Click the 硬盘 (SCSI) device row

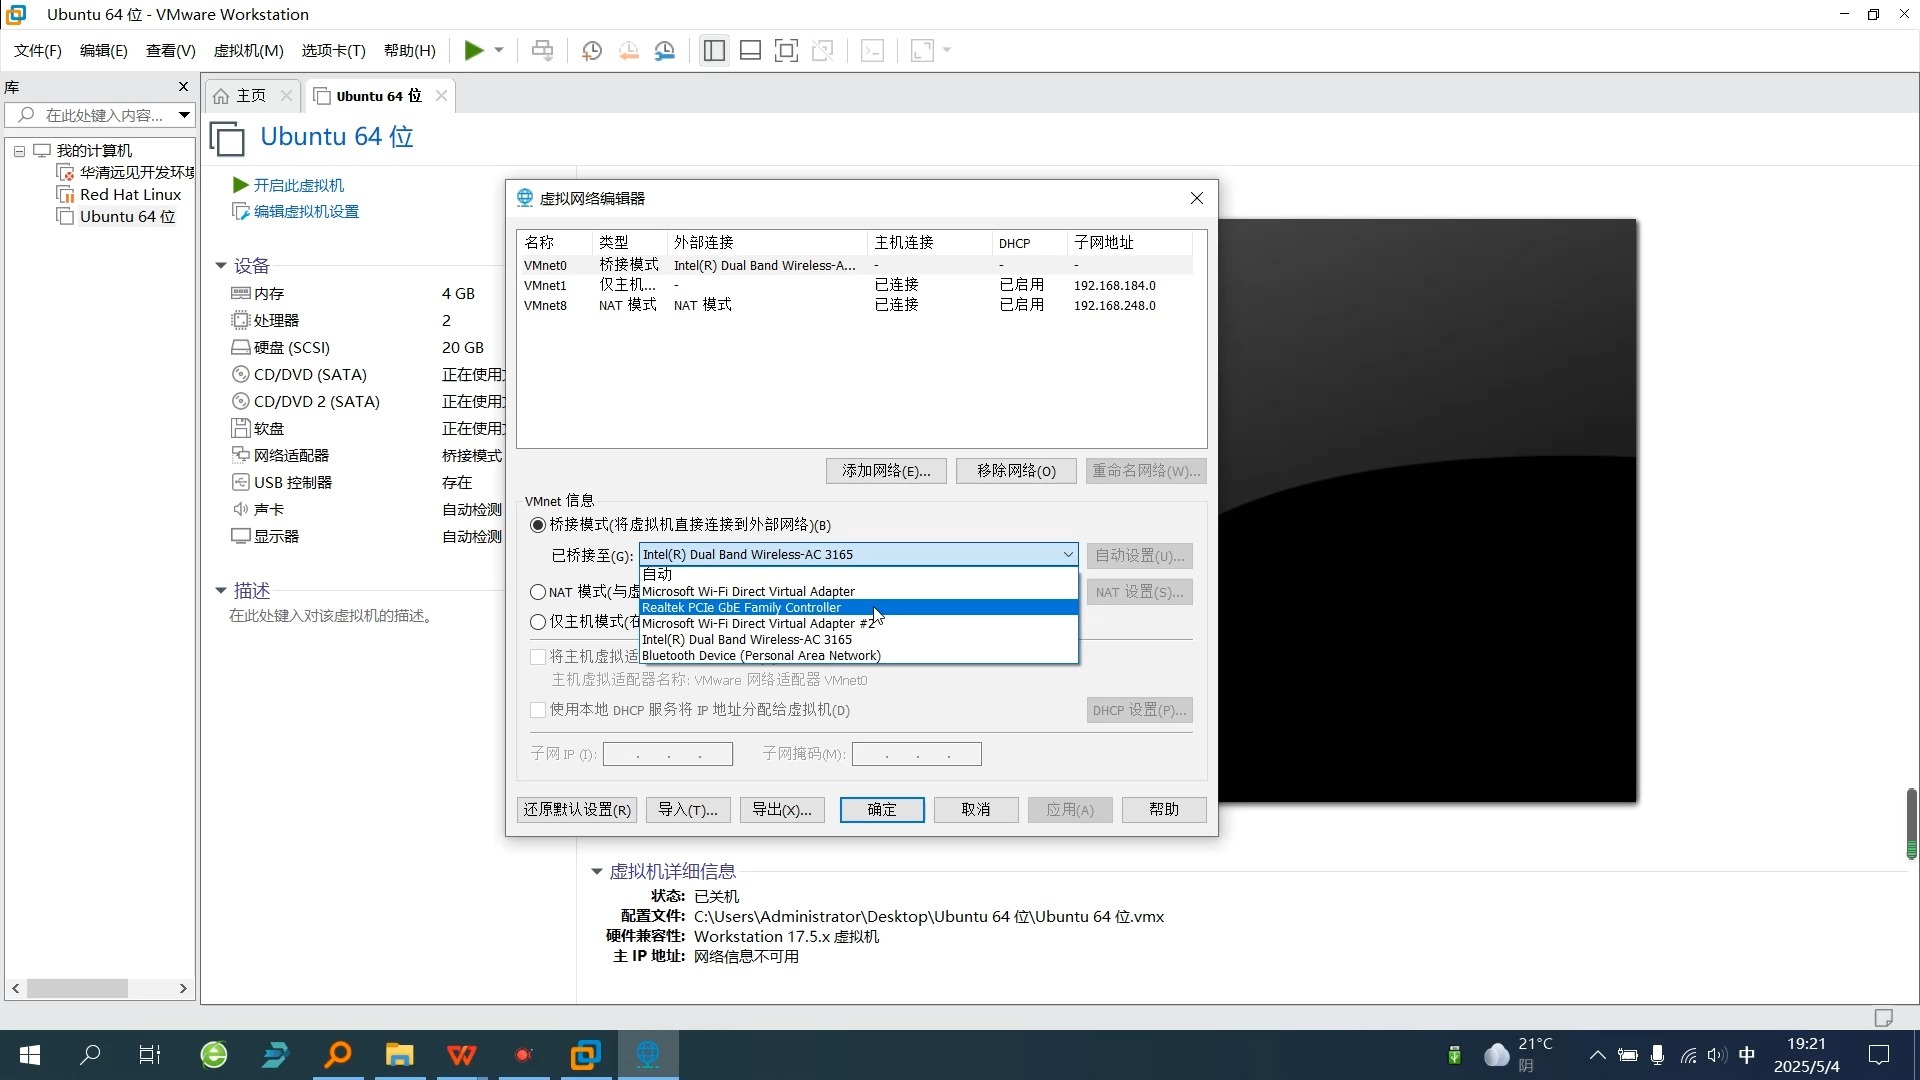[366, 347]
